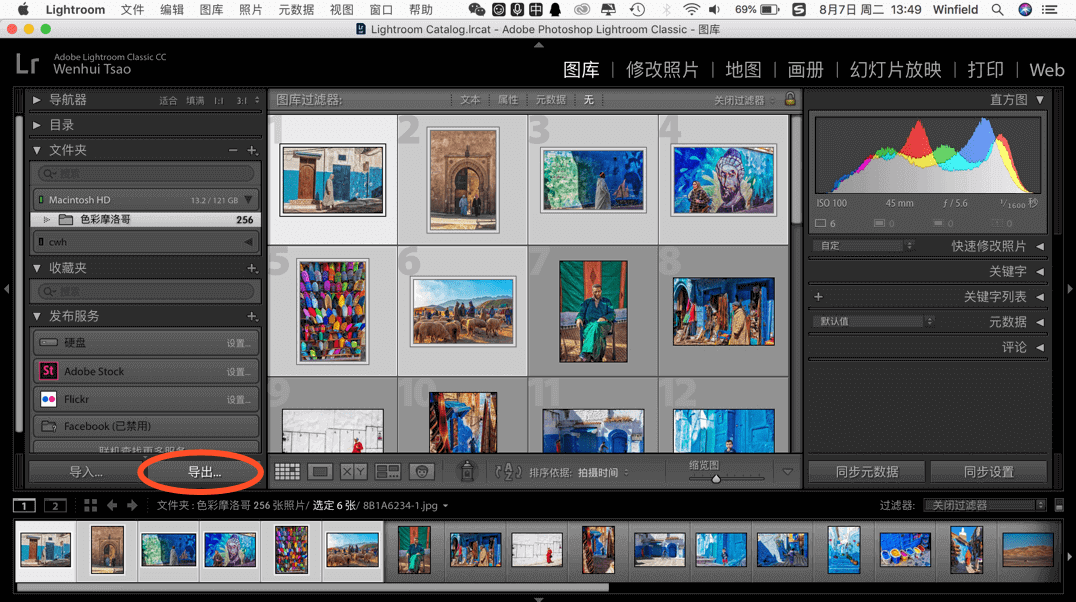This screenshot has height=602, width=1076.
Task: Open the 元数据 menu in menu bar
Action: click(x=295, y=10)
